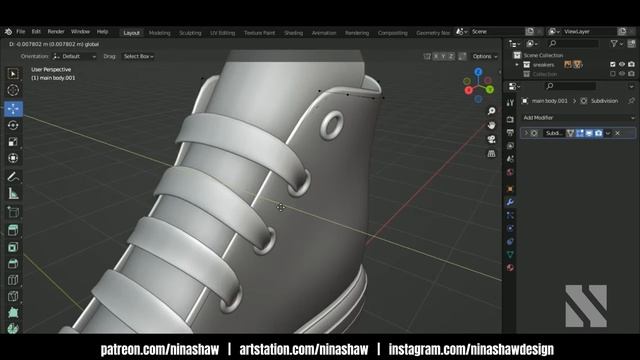Select the Measure tool
This screenshot has width=640, height=360.
pos(13,193)
